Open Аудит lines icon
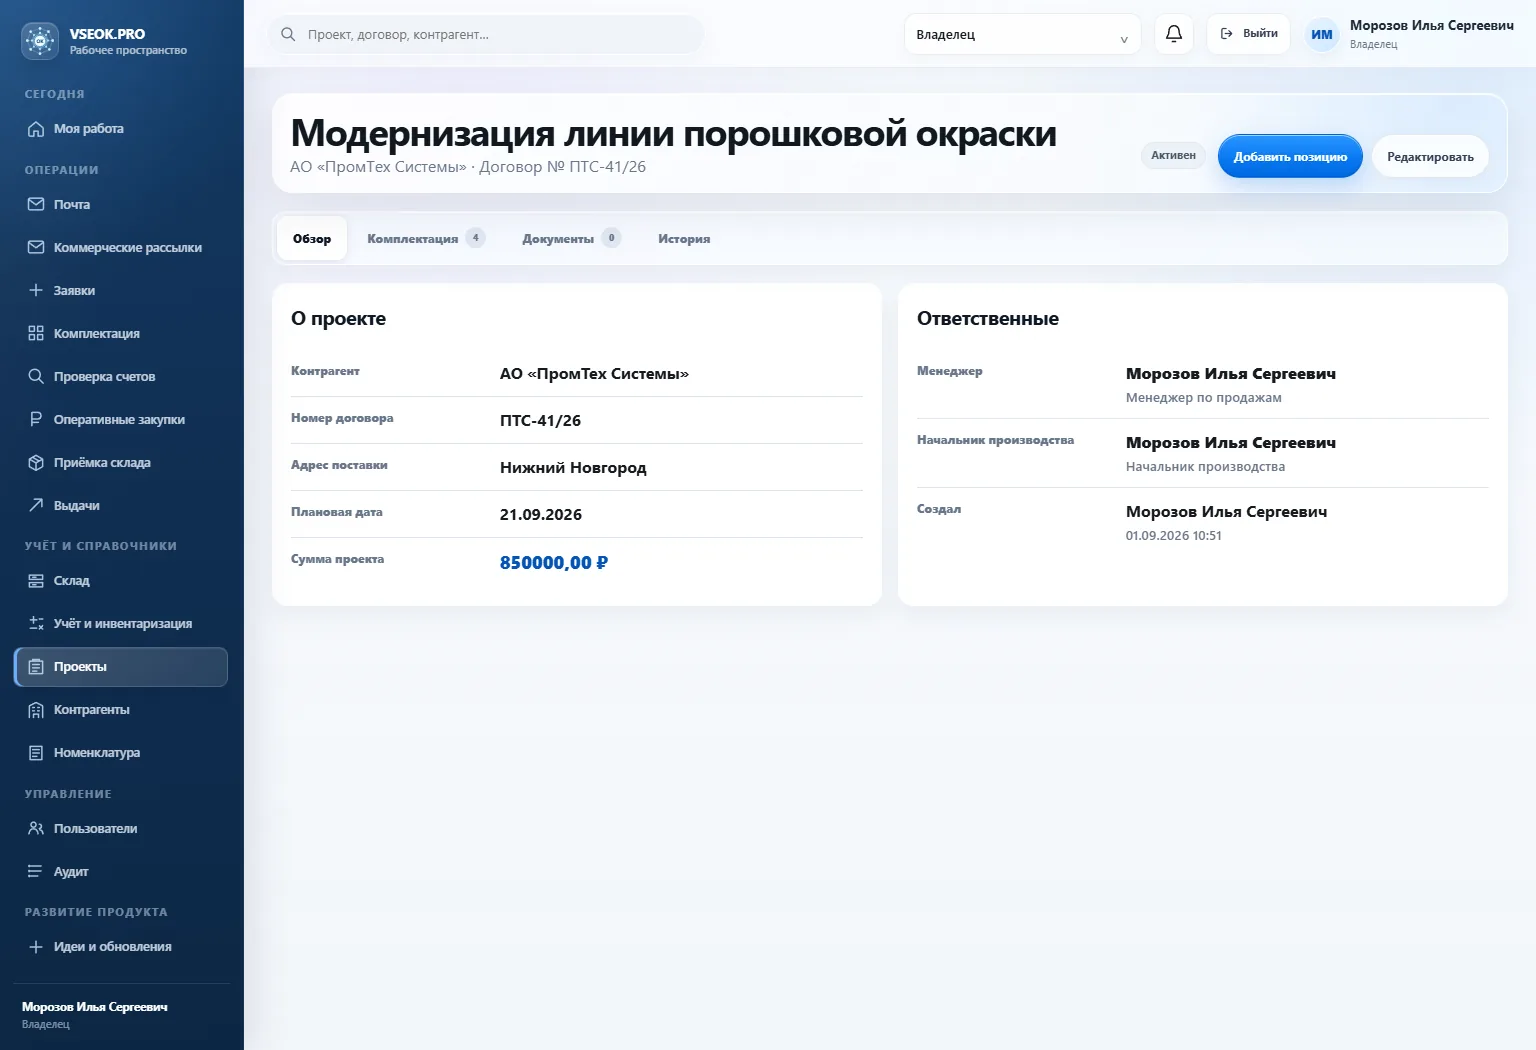1536x1050 pixels. pos(36,871)
